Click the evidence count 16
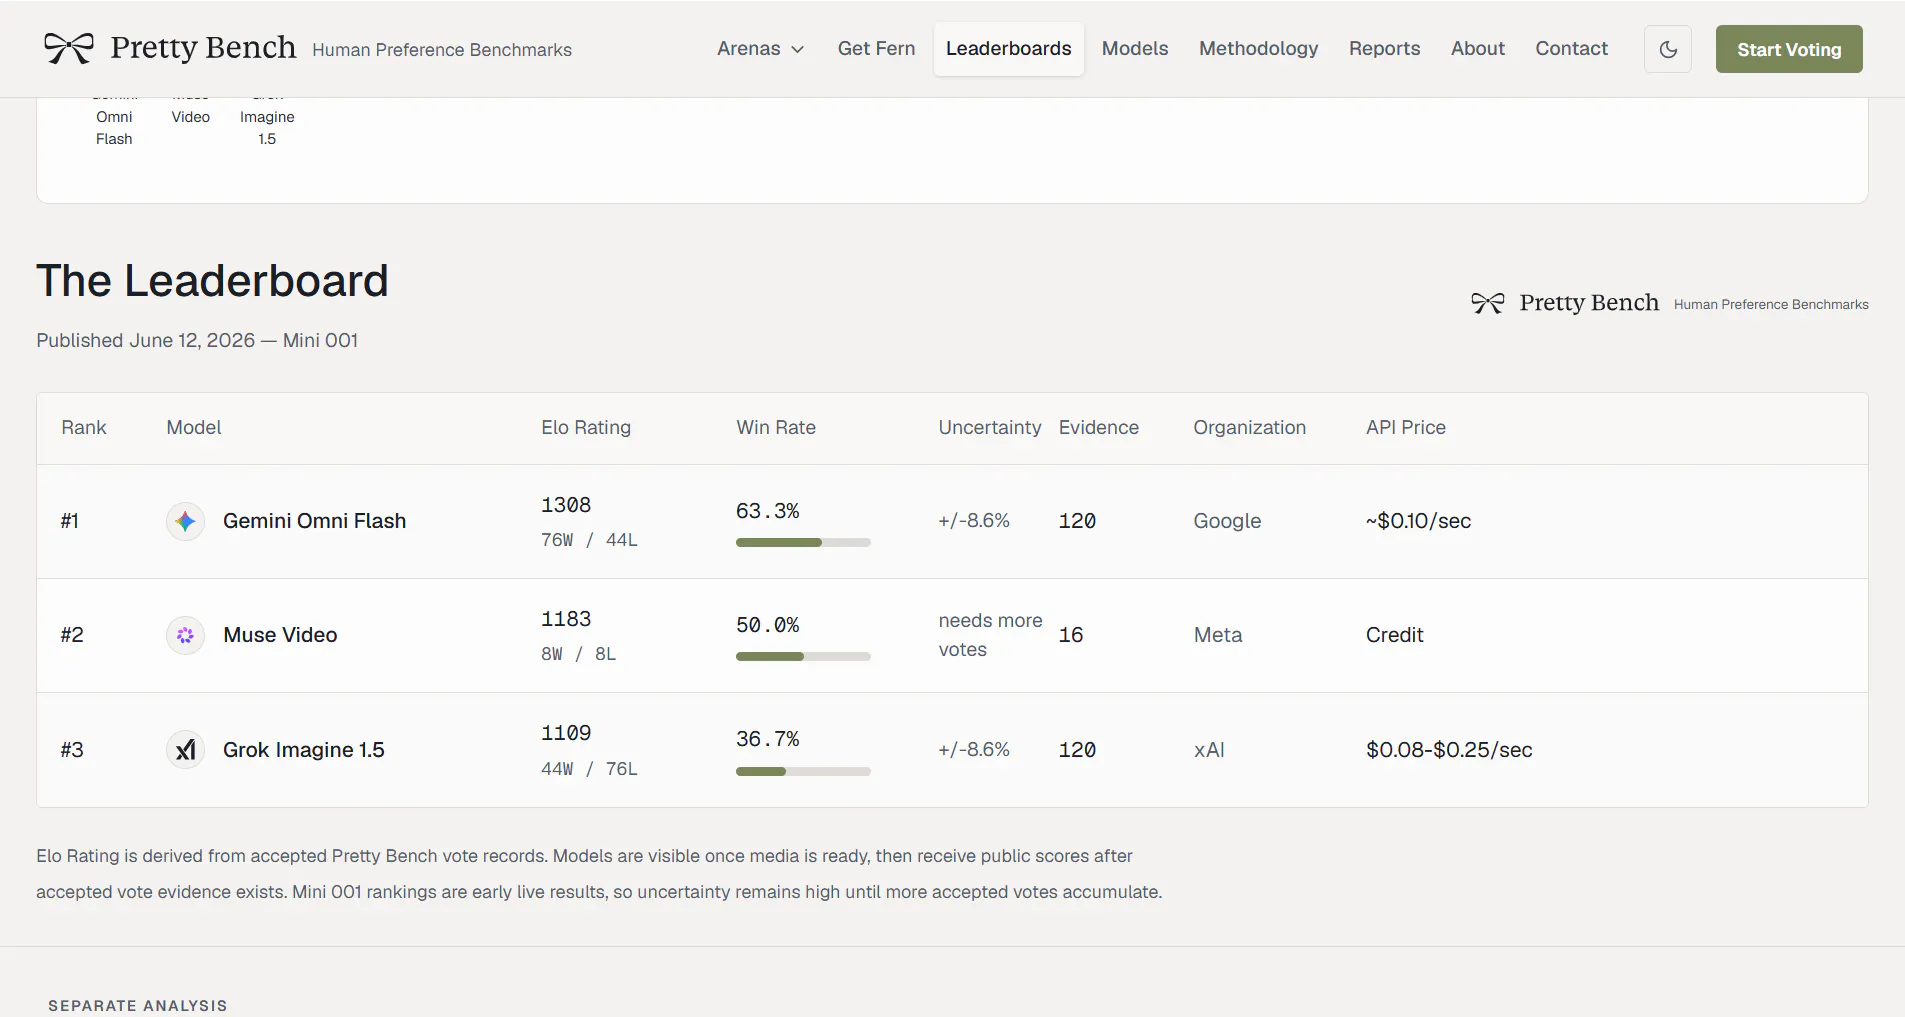This screenshot has width=1905, height=1017. 1071,635
